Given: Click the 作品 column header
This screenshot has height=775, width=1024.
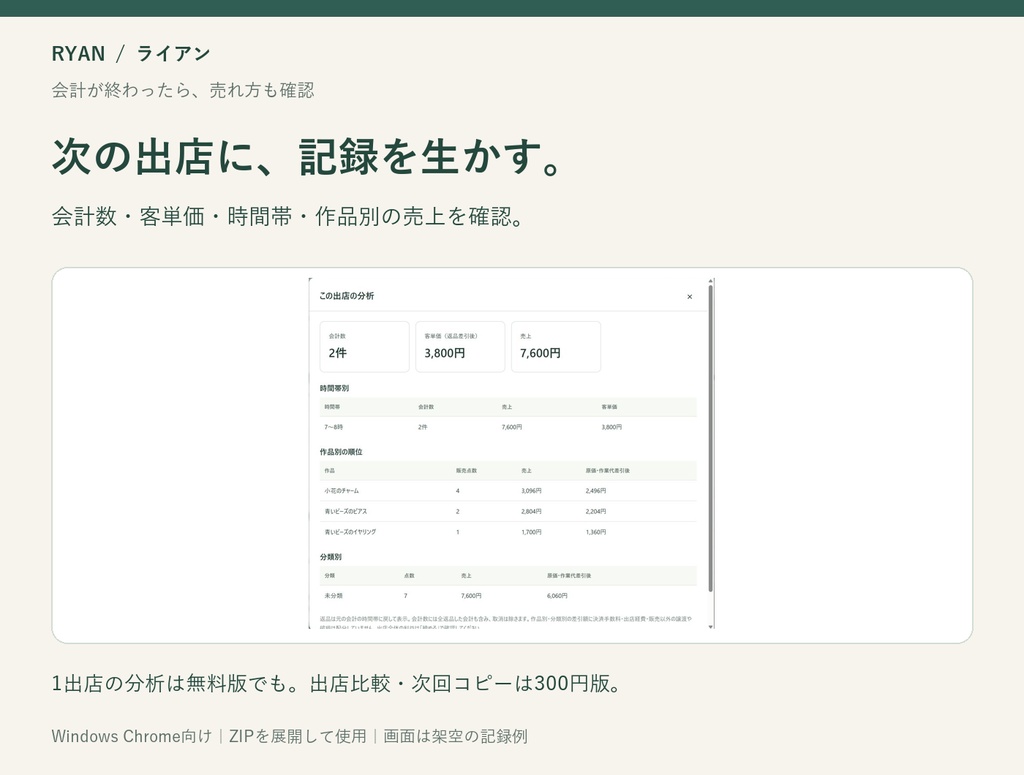Looking at the screenshot, I should [x=329, y=471].
